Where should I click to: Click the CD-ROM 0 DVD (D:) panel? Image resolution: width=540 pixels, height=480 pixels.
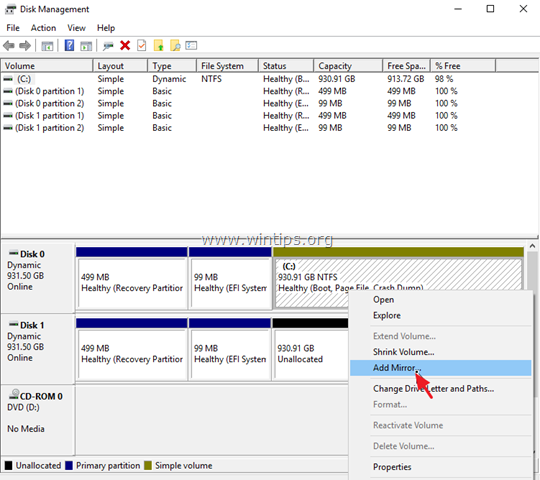(x=38, y=419)
